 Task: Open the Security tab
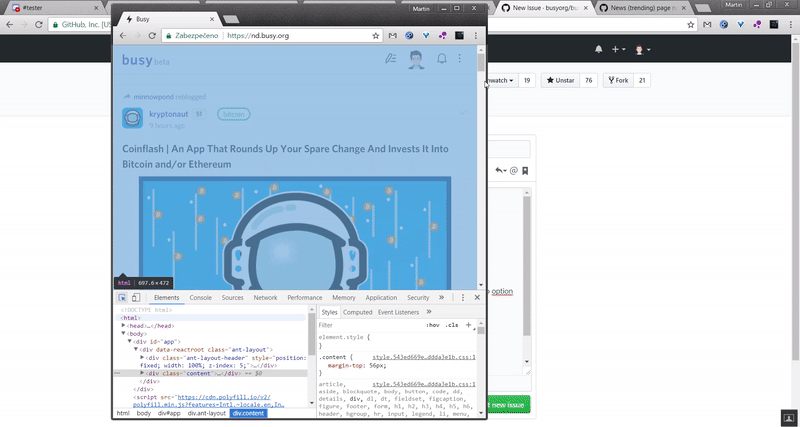(x=418, y=297)
